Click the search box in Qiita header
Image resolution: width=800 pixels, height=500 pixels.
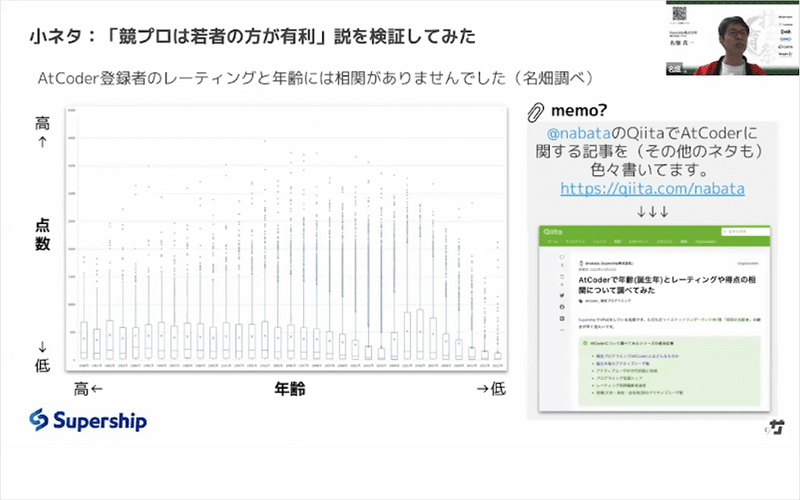pos(744,232)
